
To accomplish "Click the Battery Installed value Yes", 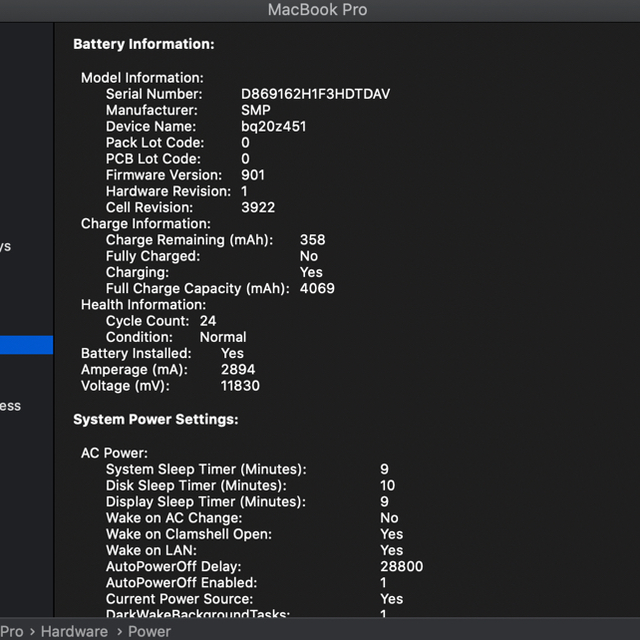I will coord(232,353).
